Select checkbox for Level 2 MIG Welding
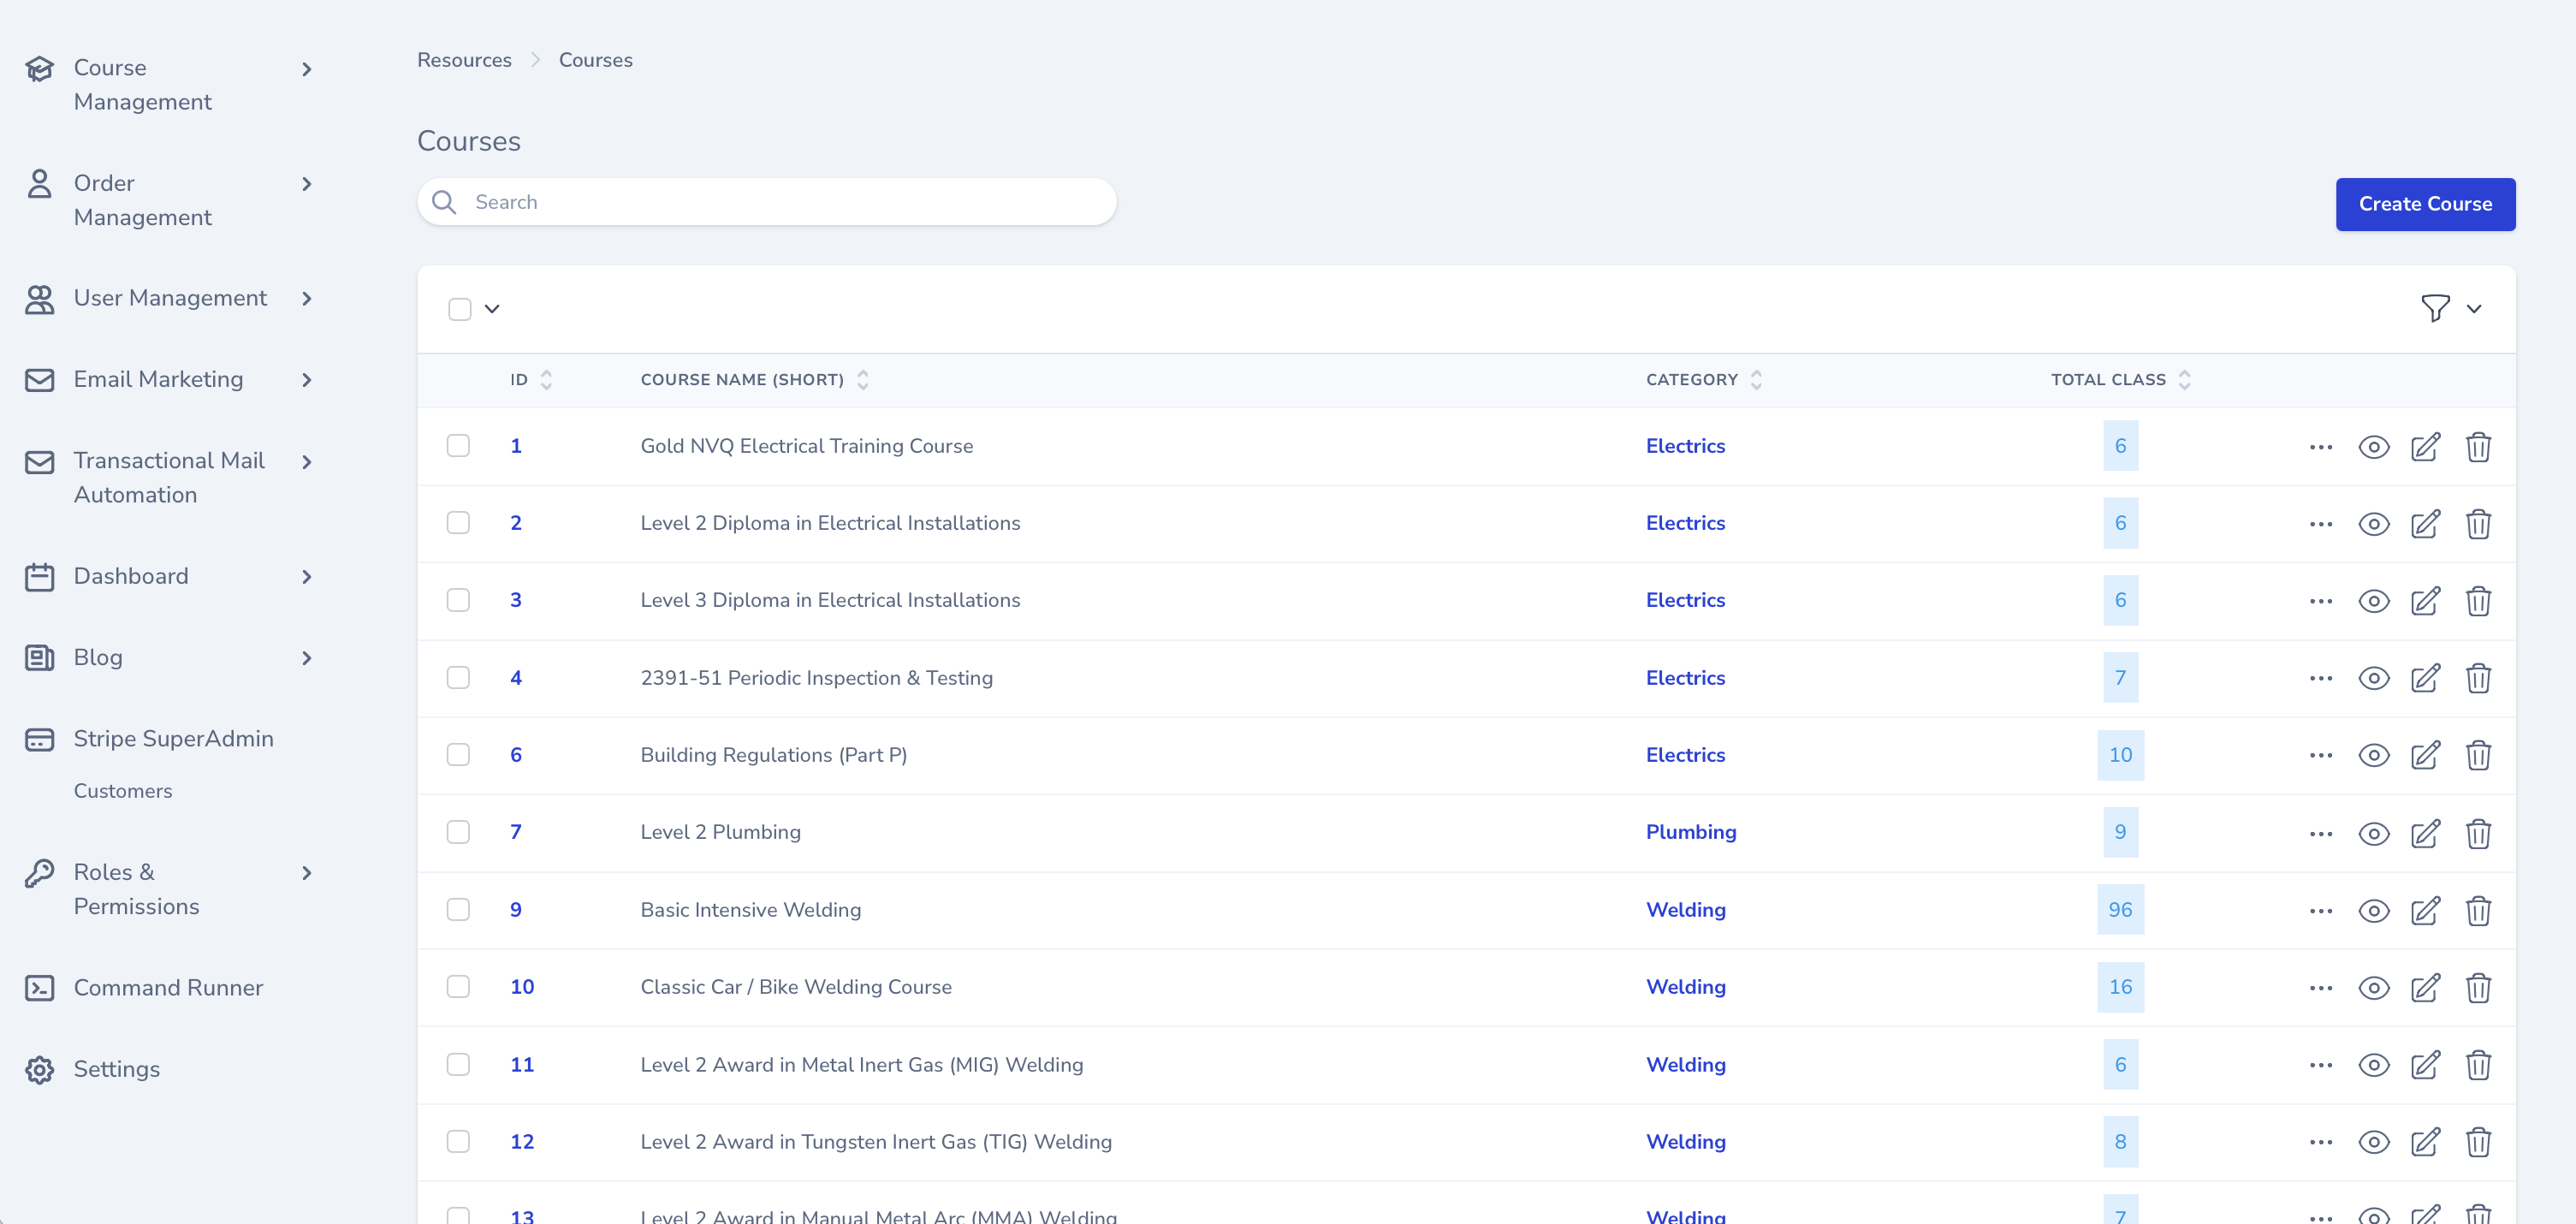Image resolution: width=2576 pixels, height=1224 pixels. point(458,1064)
